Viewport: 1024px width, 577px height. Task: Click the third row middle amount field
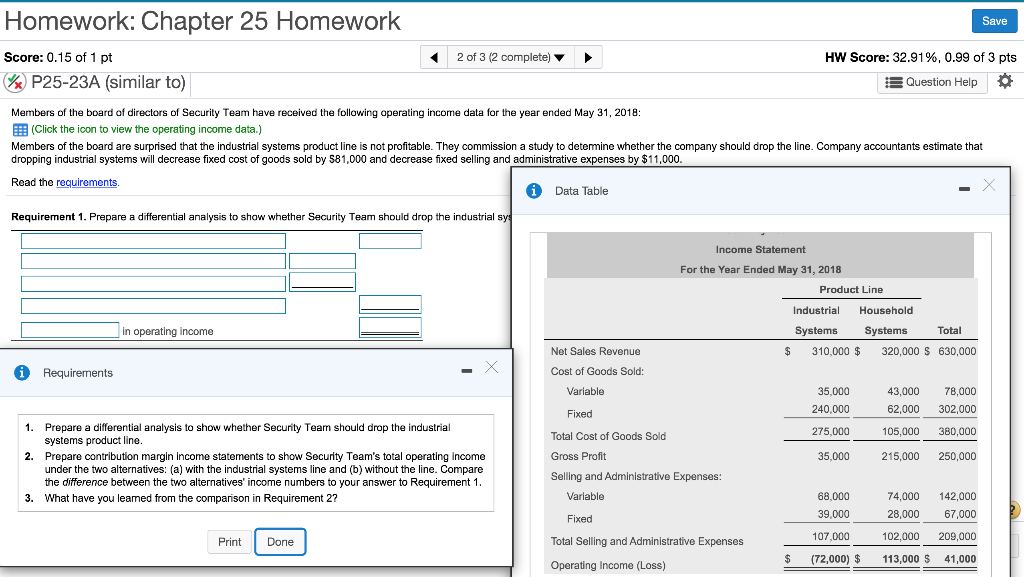(x=323, y=281)
